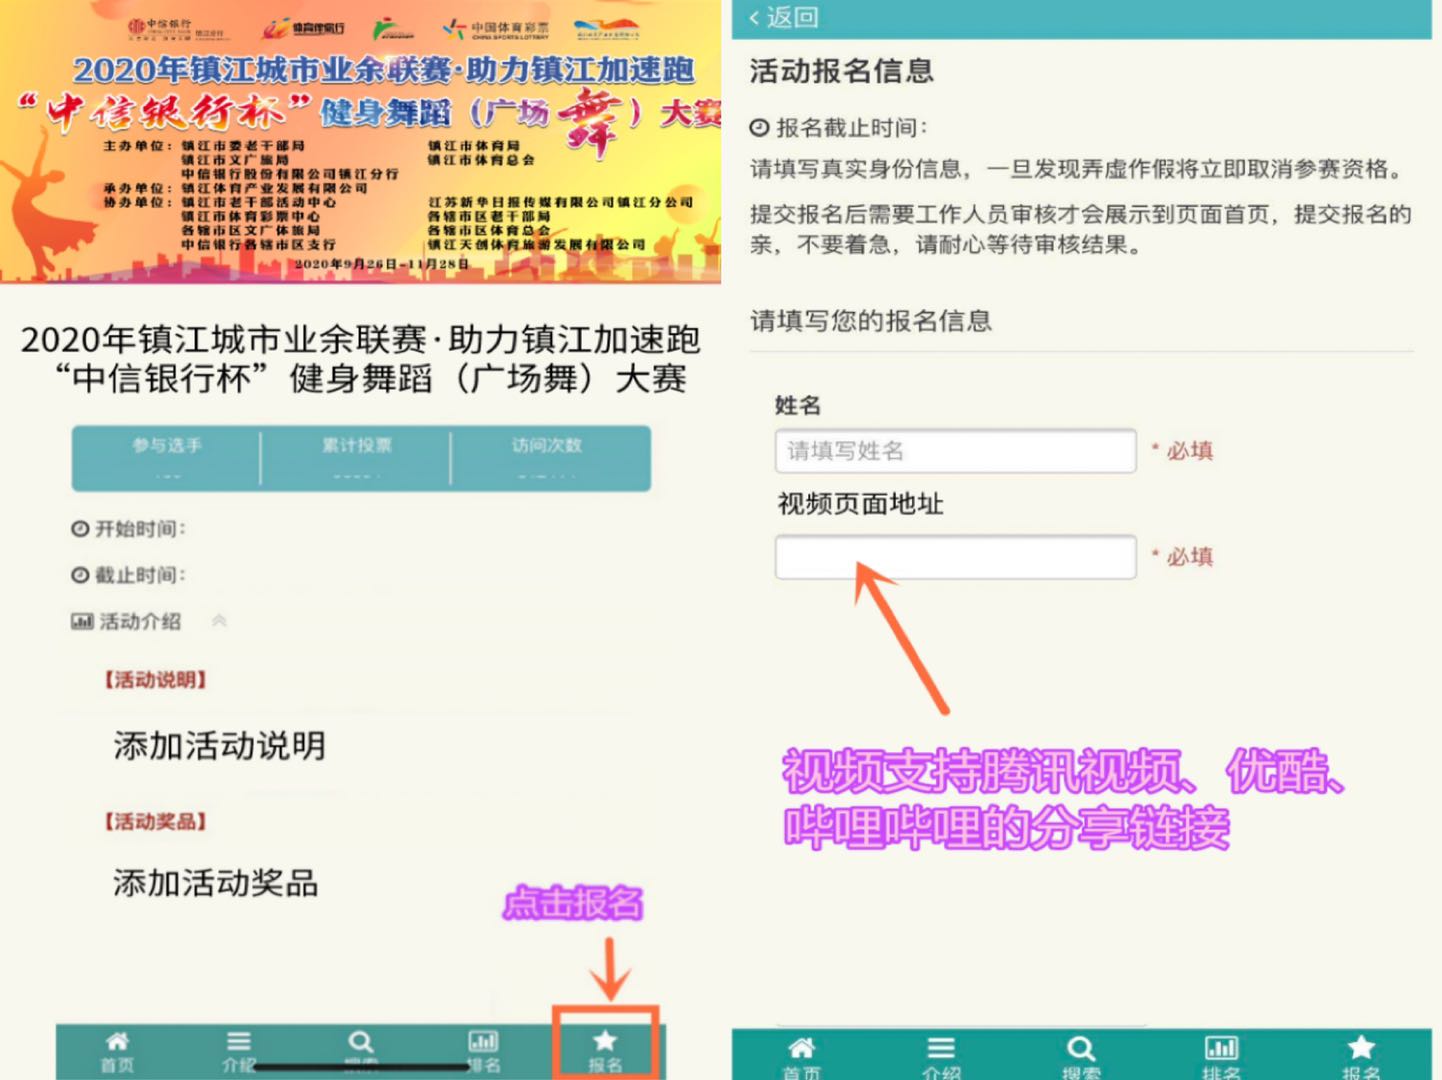
Task: Click the 添加活动说明 text
Action: pyautogui.click(x=219, y=745)
